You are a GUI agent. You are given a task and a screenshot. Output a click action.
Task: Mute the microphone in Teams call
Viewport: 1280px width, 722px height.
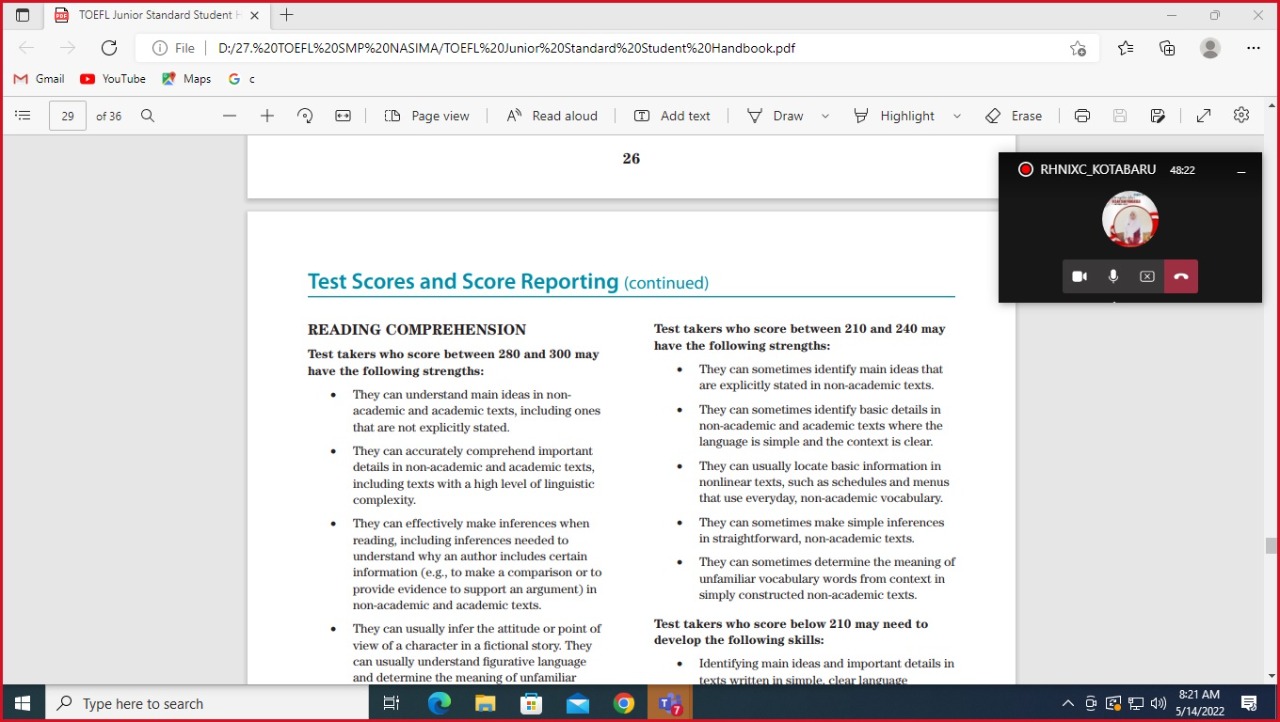pyautogui.click(x=1113, y=277)
